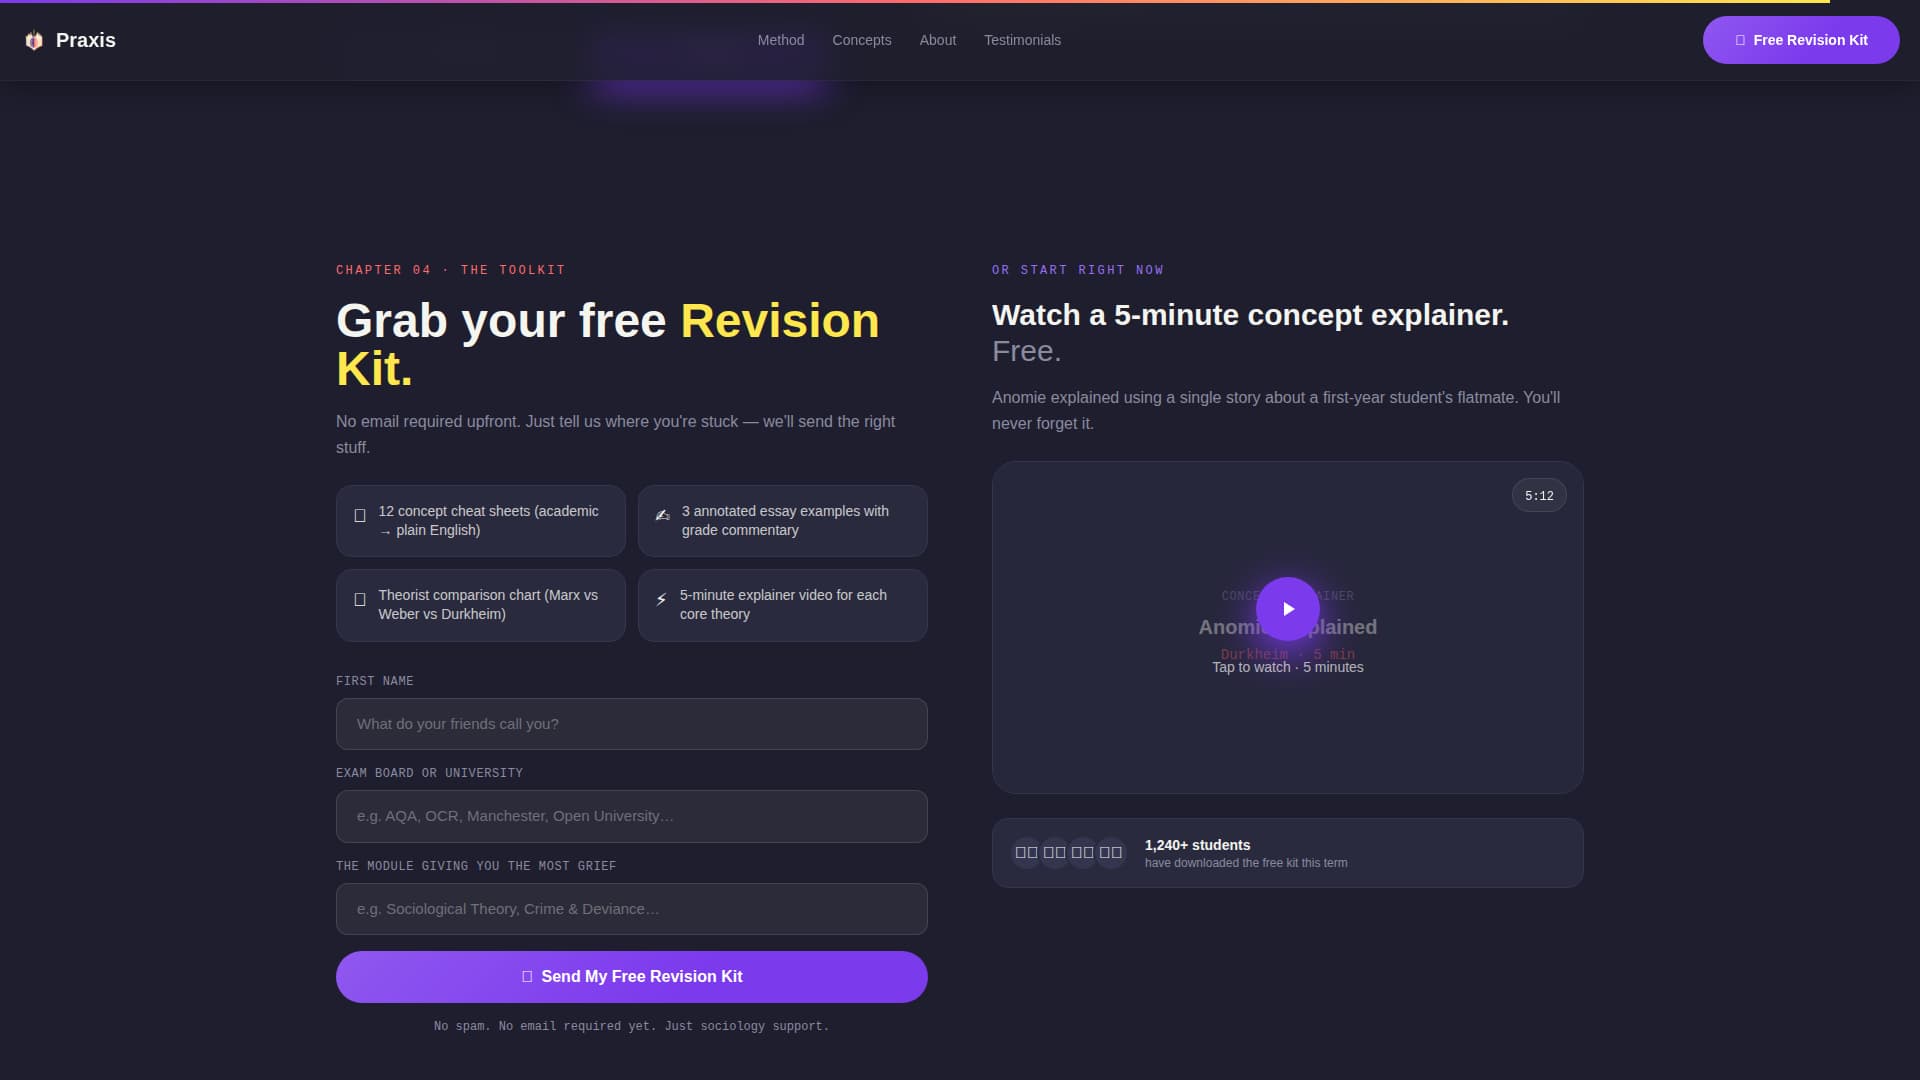Click '5-minute explainer video' card text
This screenshot has height=1080, width=1920.
pyautogui.click(x=783, y=605)
